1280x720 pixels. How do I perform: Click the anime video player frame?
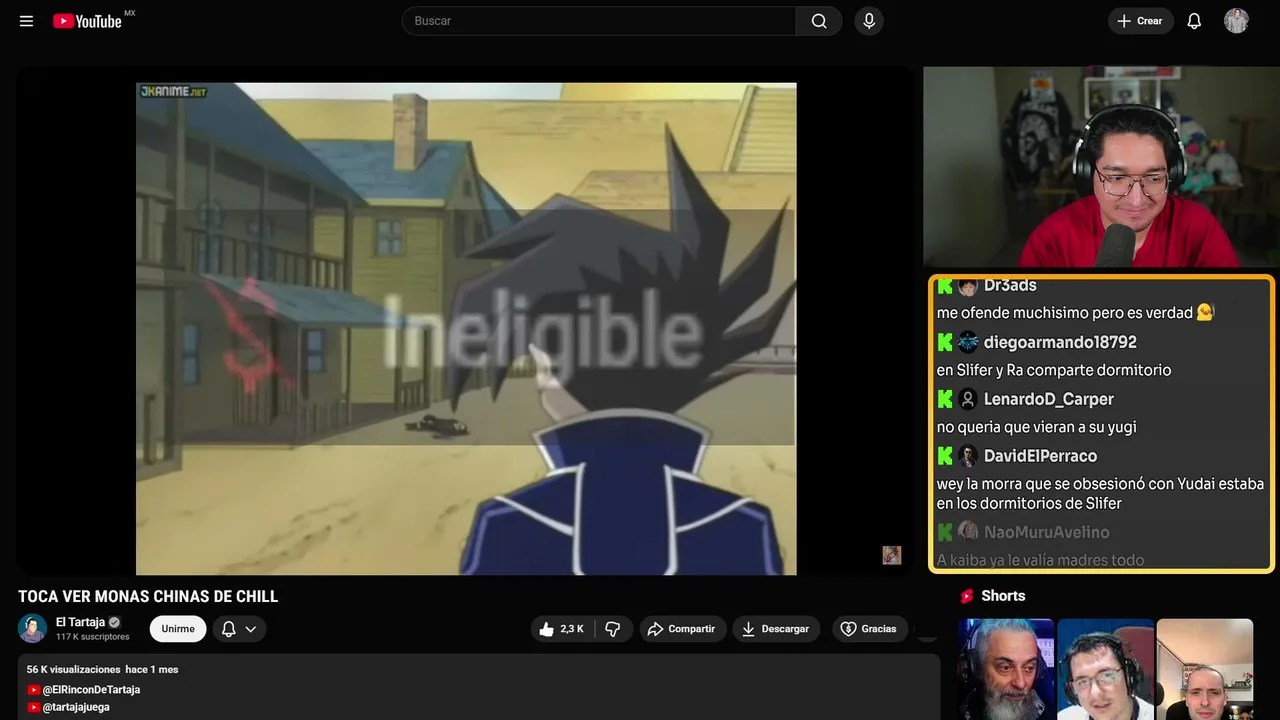pos(466,329)
